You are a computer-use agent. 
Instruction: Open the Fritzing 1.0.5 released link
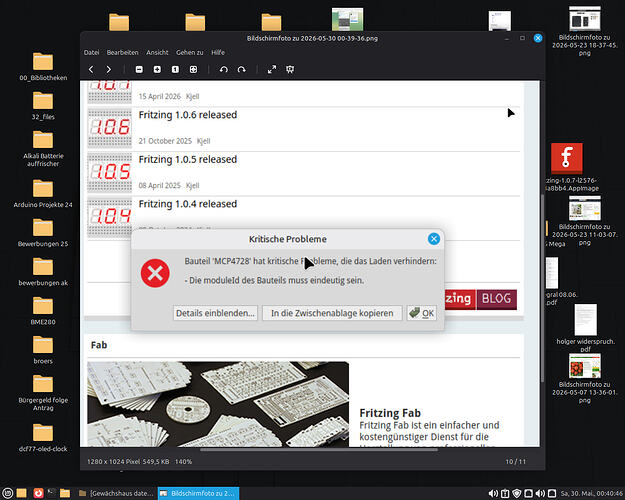click(188, 159)
